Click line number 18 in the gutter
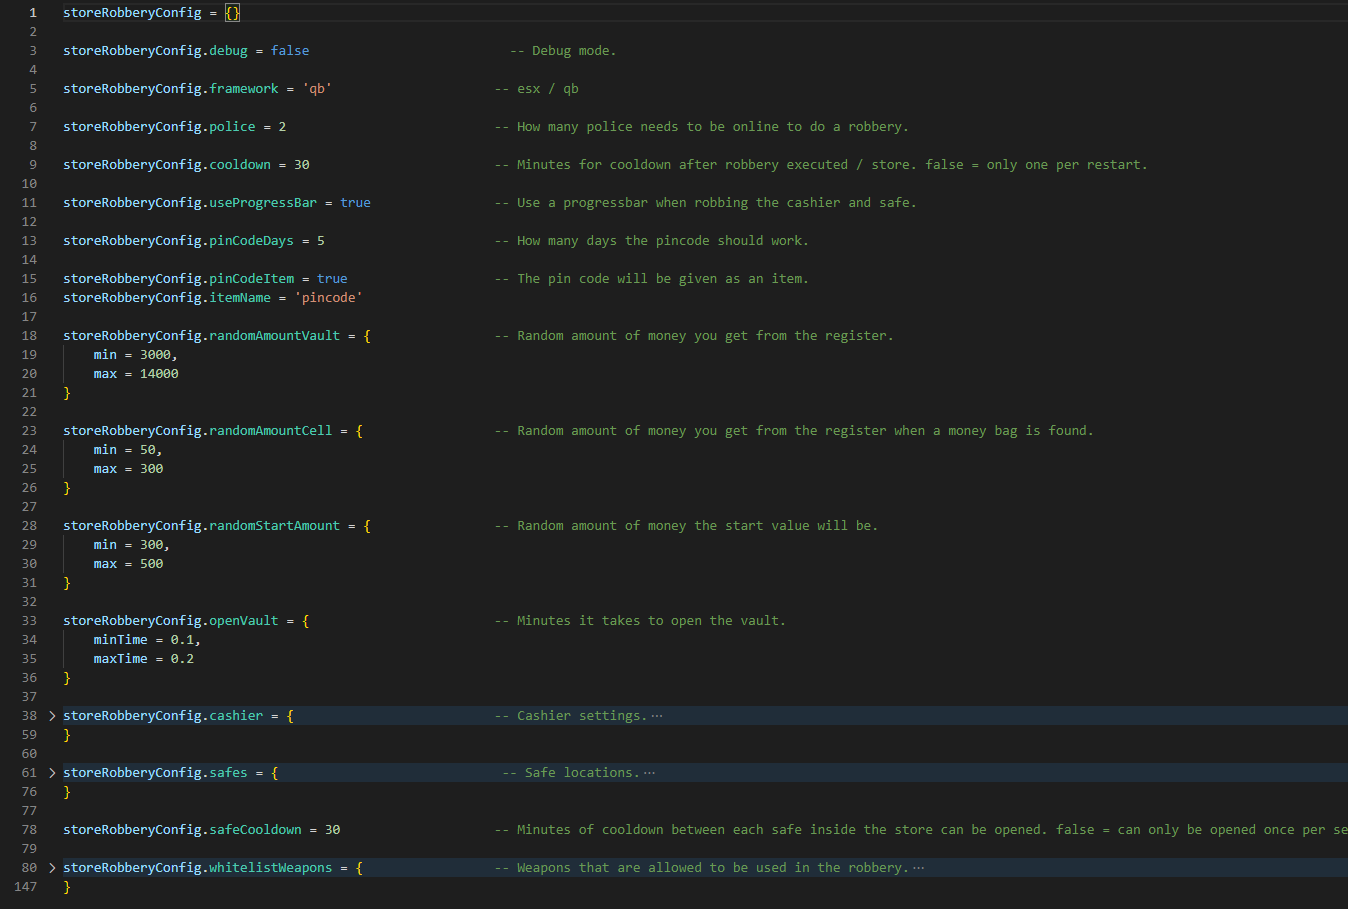 pos(29,336)
